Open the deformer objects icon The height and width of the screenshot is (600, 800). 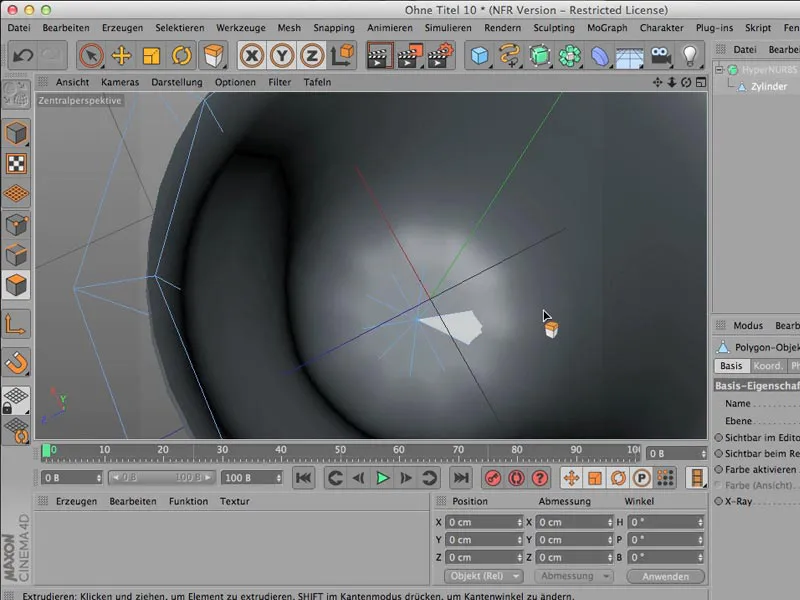[x=600, y=55]
